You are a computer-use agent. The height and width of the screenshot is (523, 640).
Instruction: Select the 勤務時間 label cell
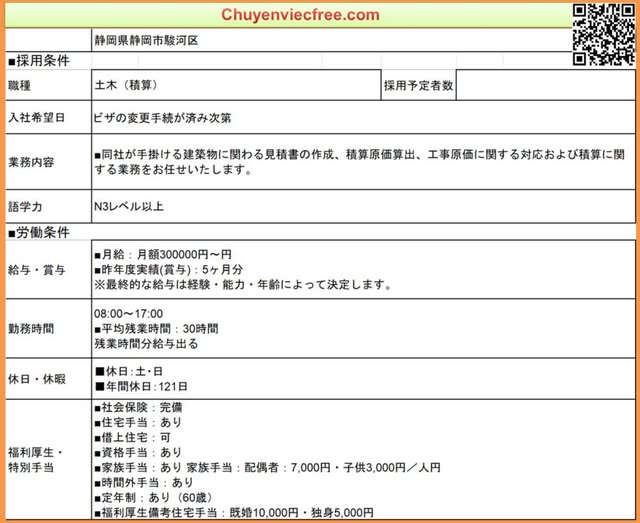pyautogui.click(x=31, y=328)
